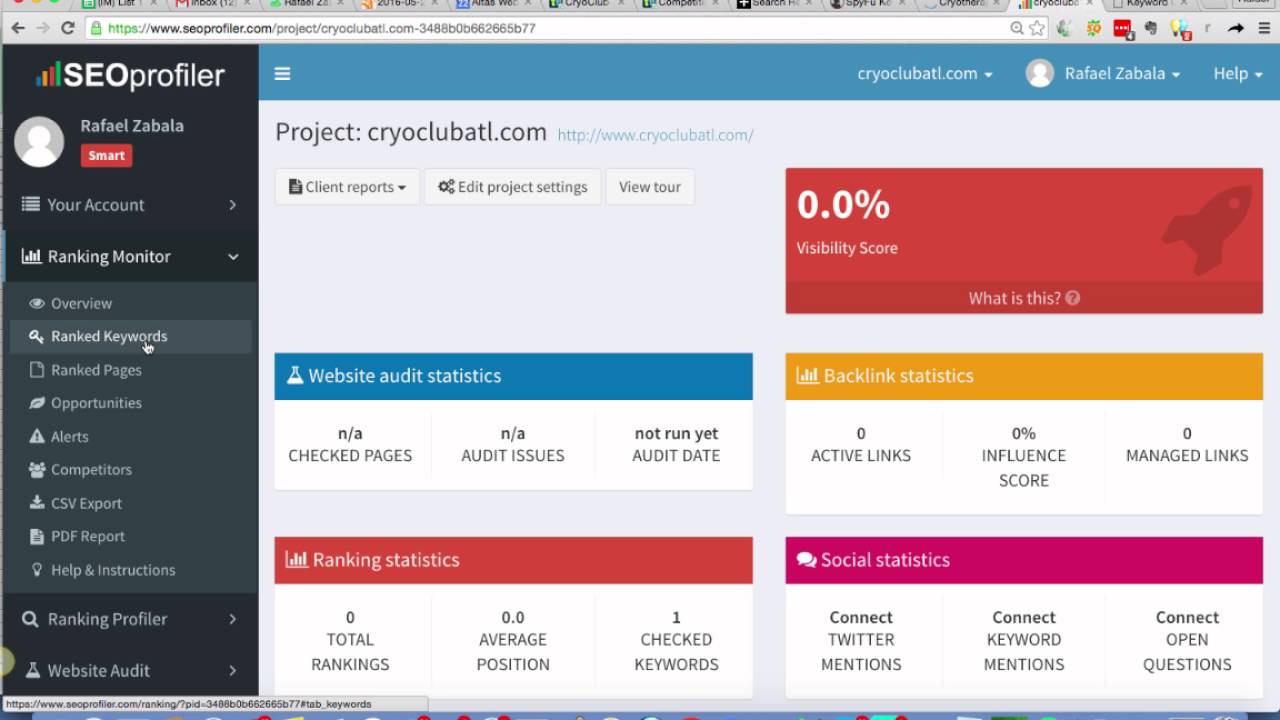Open PDF Report in sidebar

88,537
